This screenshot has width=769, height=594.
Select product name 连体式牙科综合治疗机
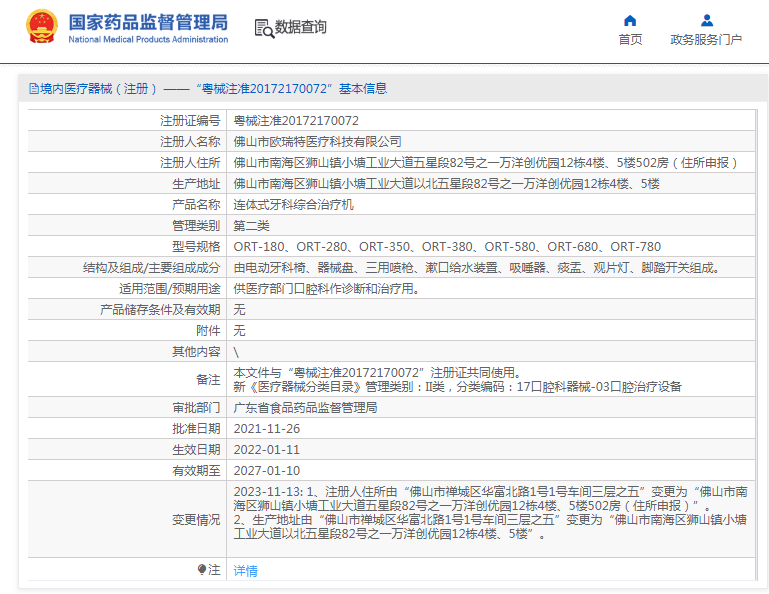[293, 205]
